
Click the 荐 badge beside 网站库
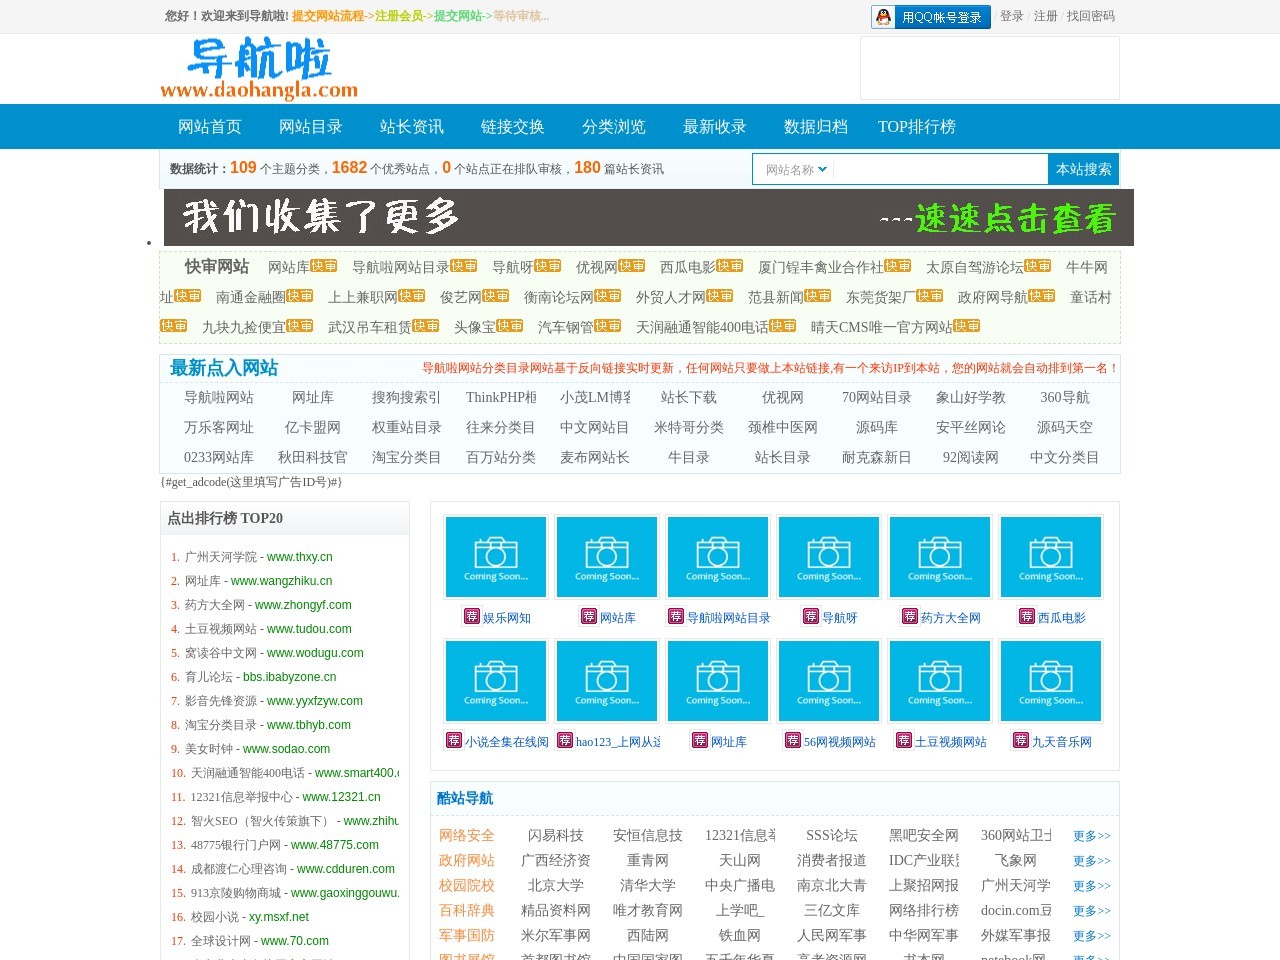588,618
